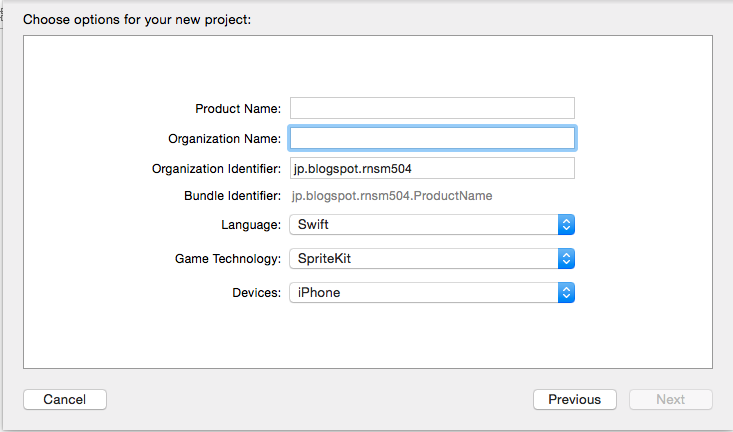The height and width of the screenshot is (432, 733).
Task: Click the "Organization Name:" label
Action: [x=225, y=138]
